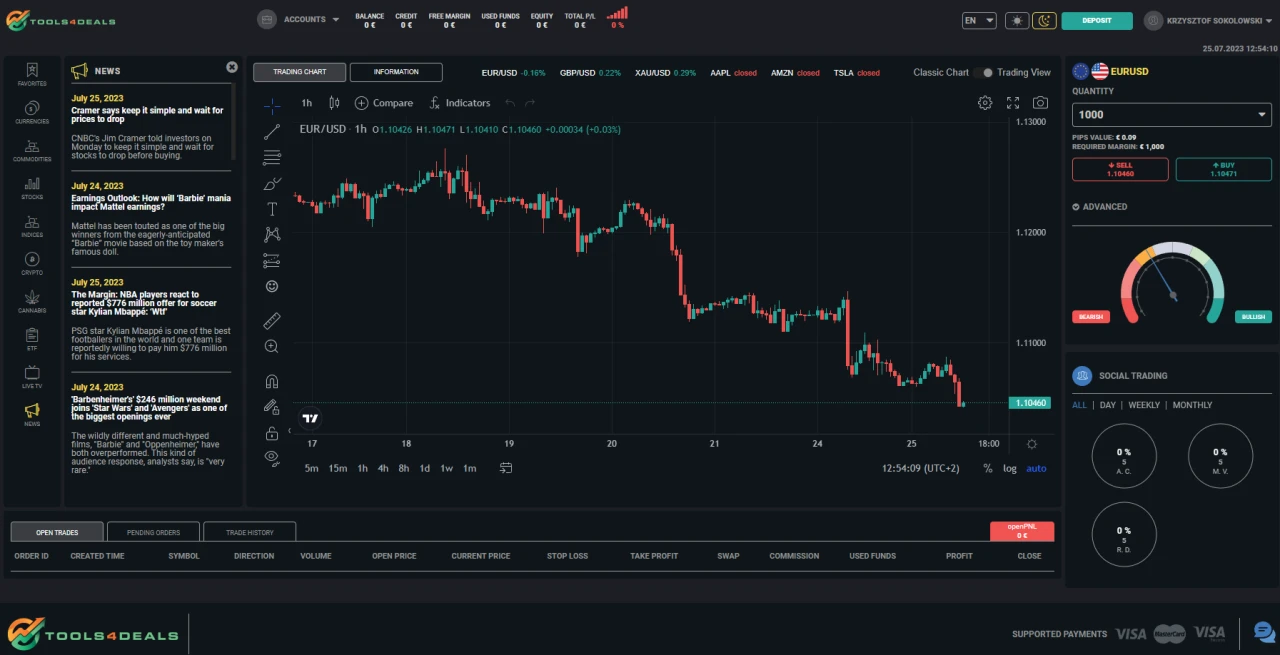Select the trend line drawing tool

pyautogui.click(x=272, y=132)
